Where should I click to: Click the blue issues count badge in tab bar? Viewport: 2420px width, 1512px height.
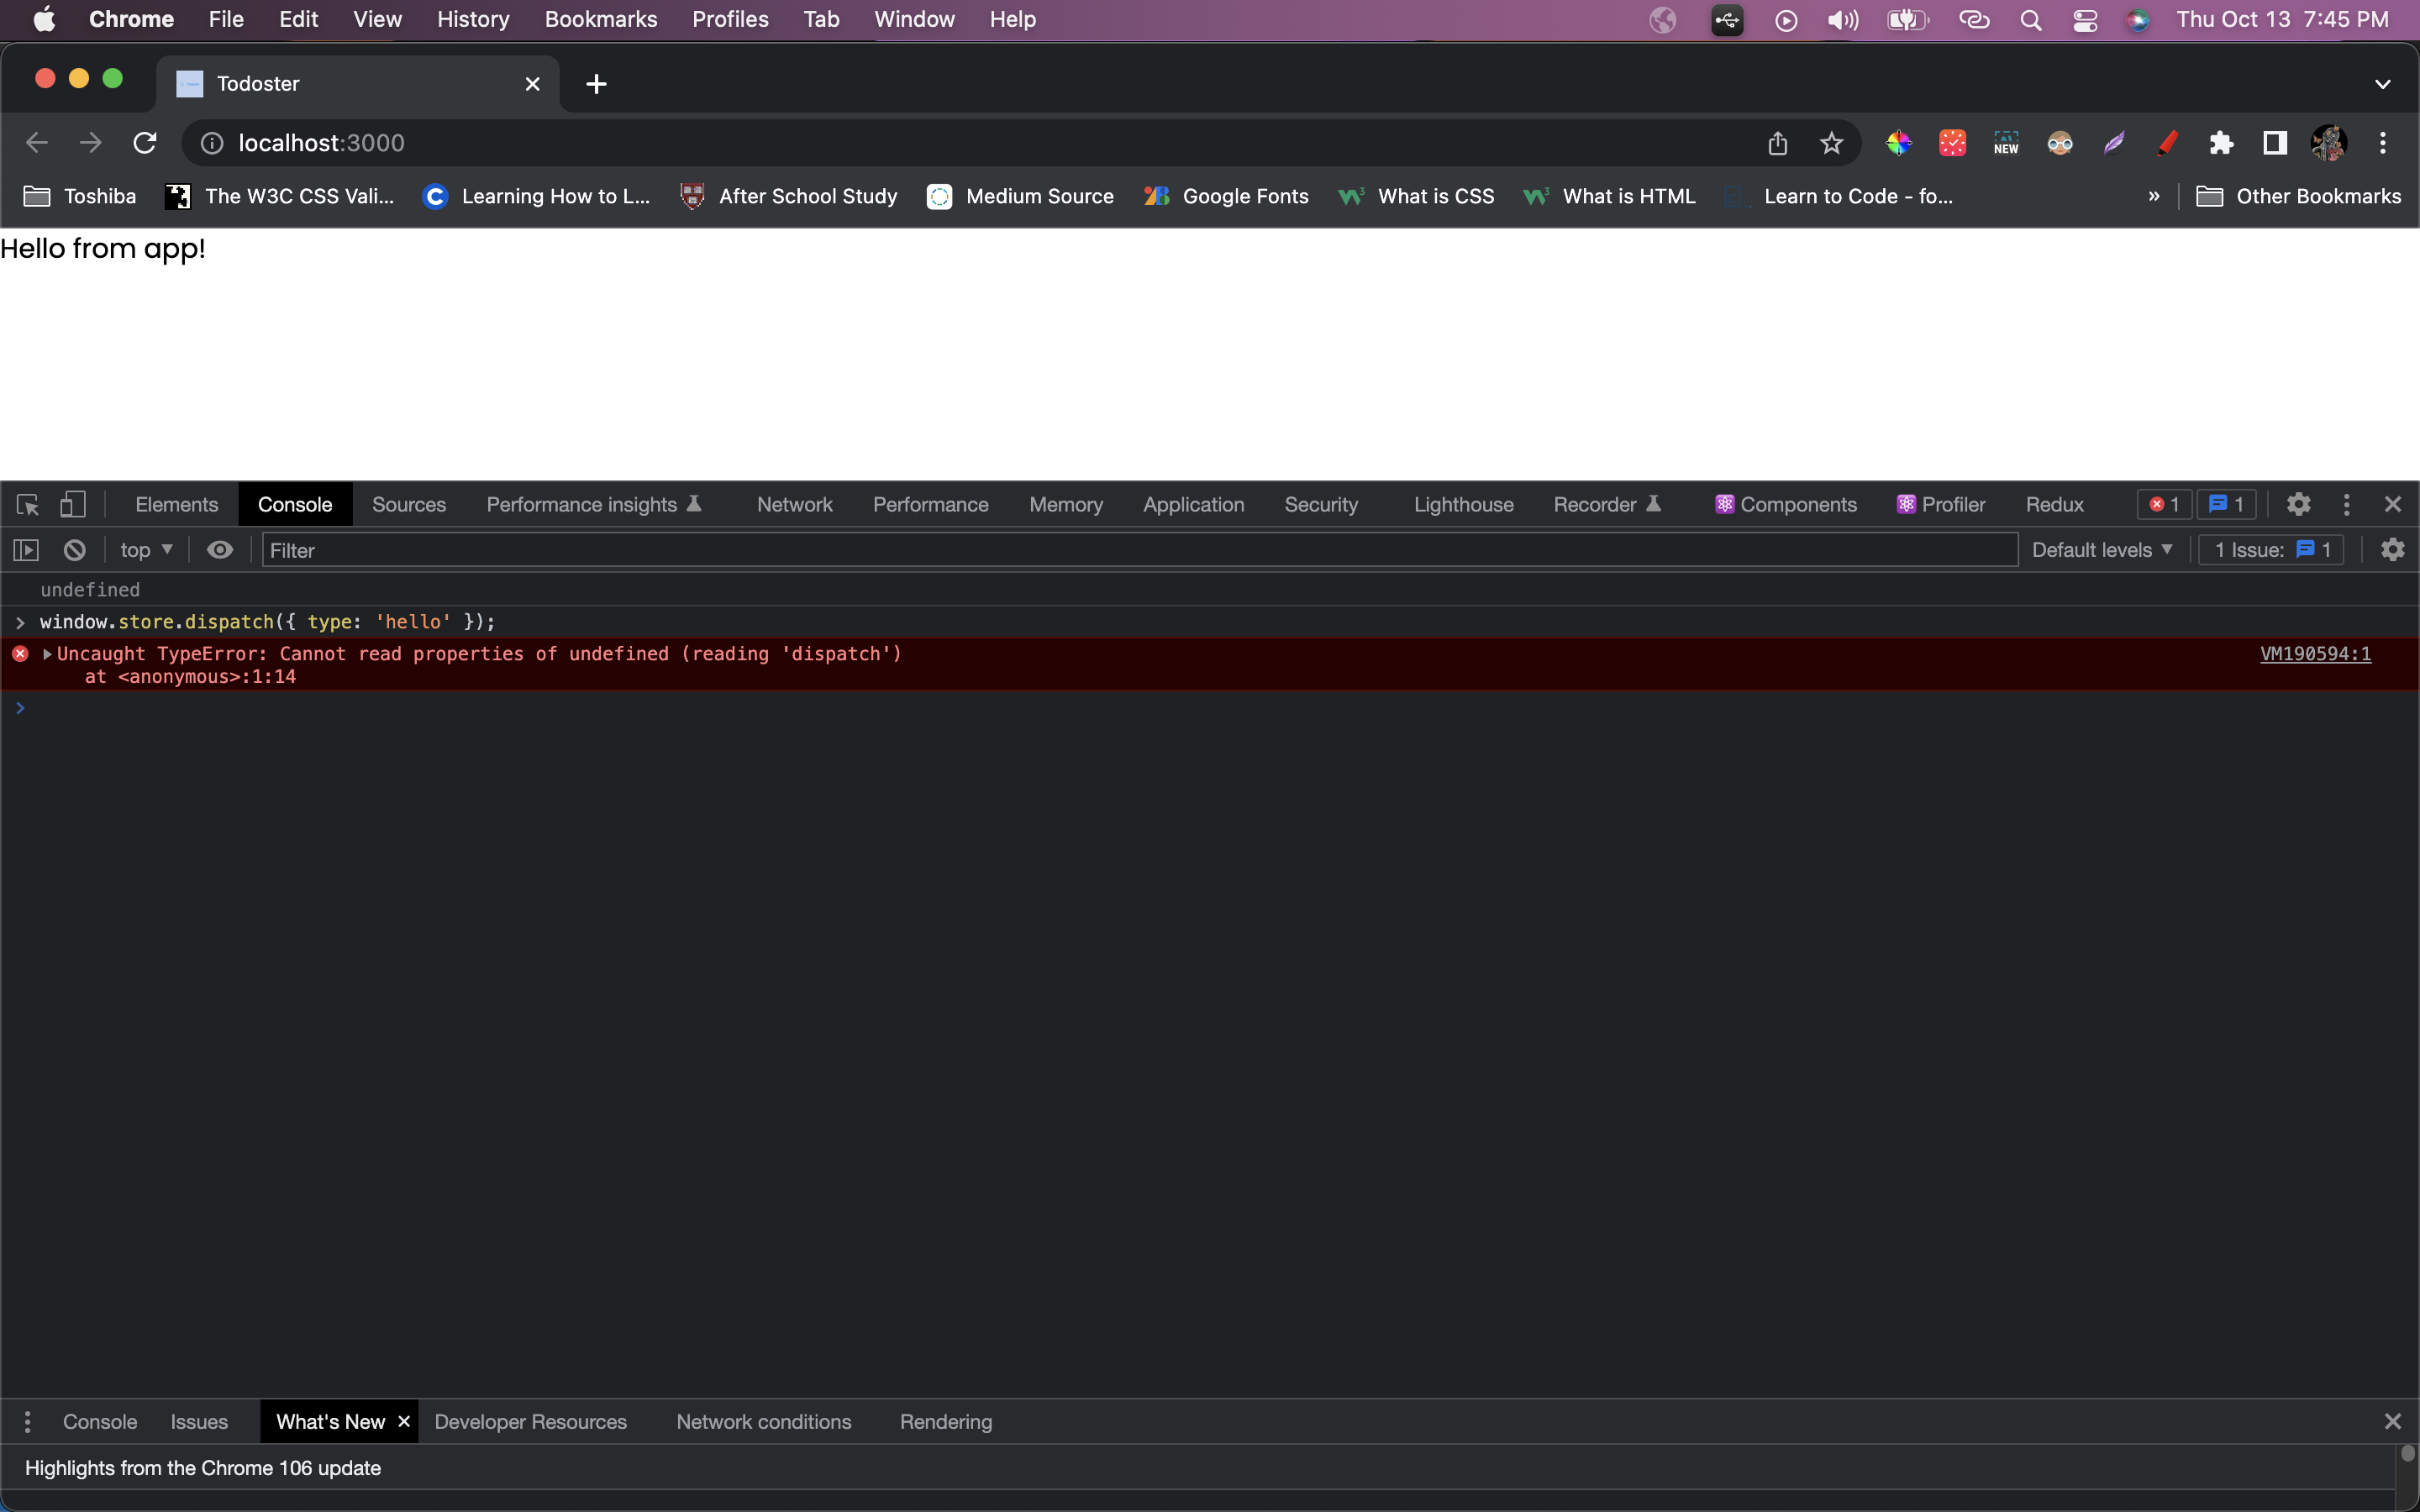pos(2226,504)
